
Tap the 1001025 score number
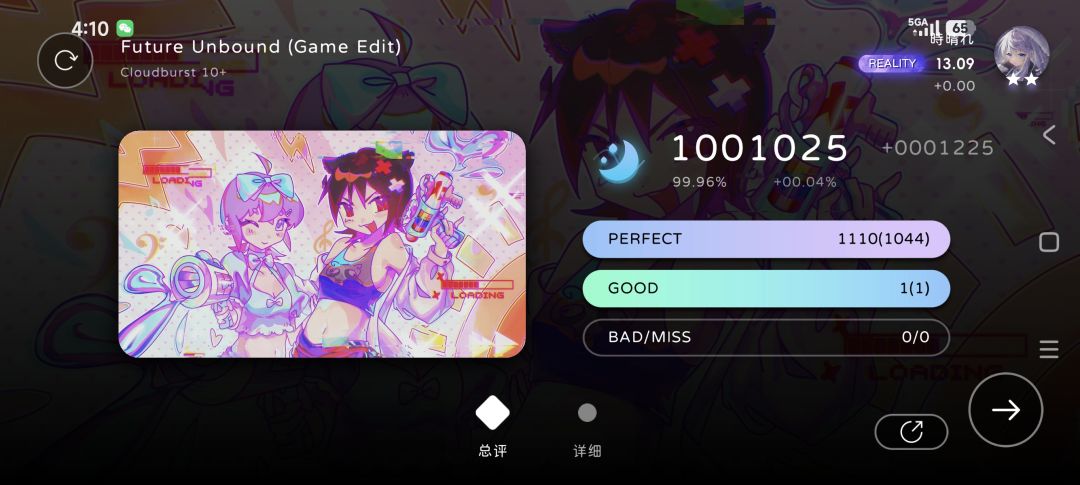coord(760,148)
